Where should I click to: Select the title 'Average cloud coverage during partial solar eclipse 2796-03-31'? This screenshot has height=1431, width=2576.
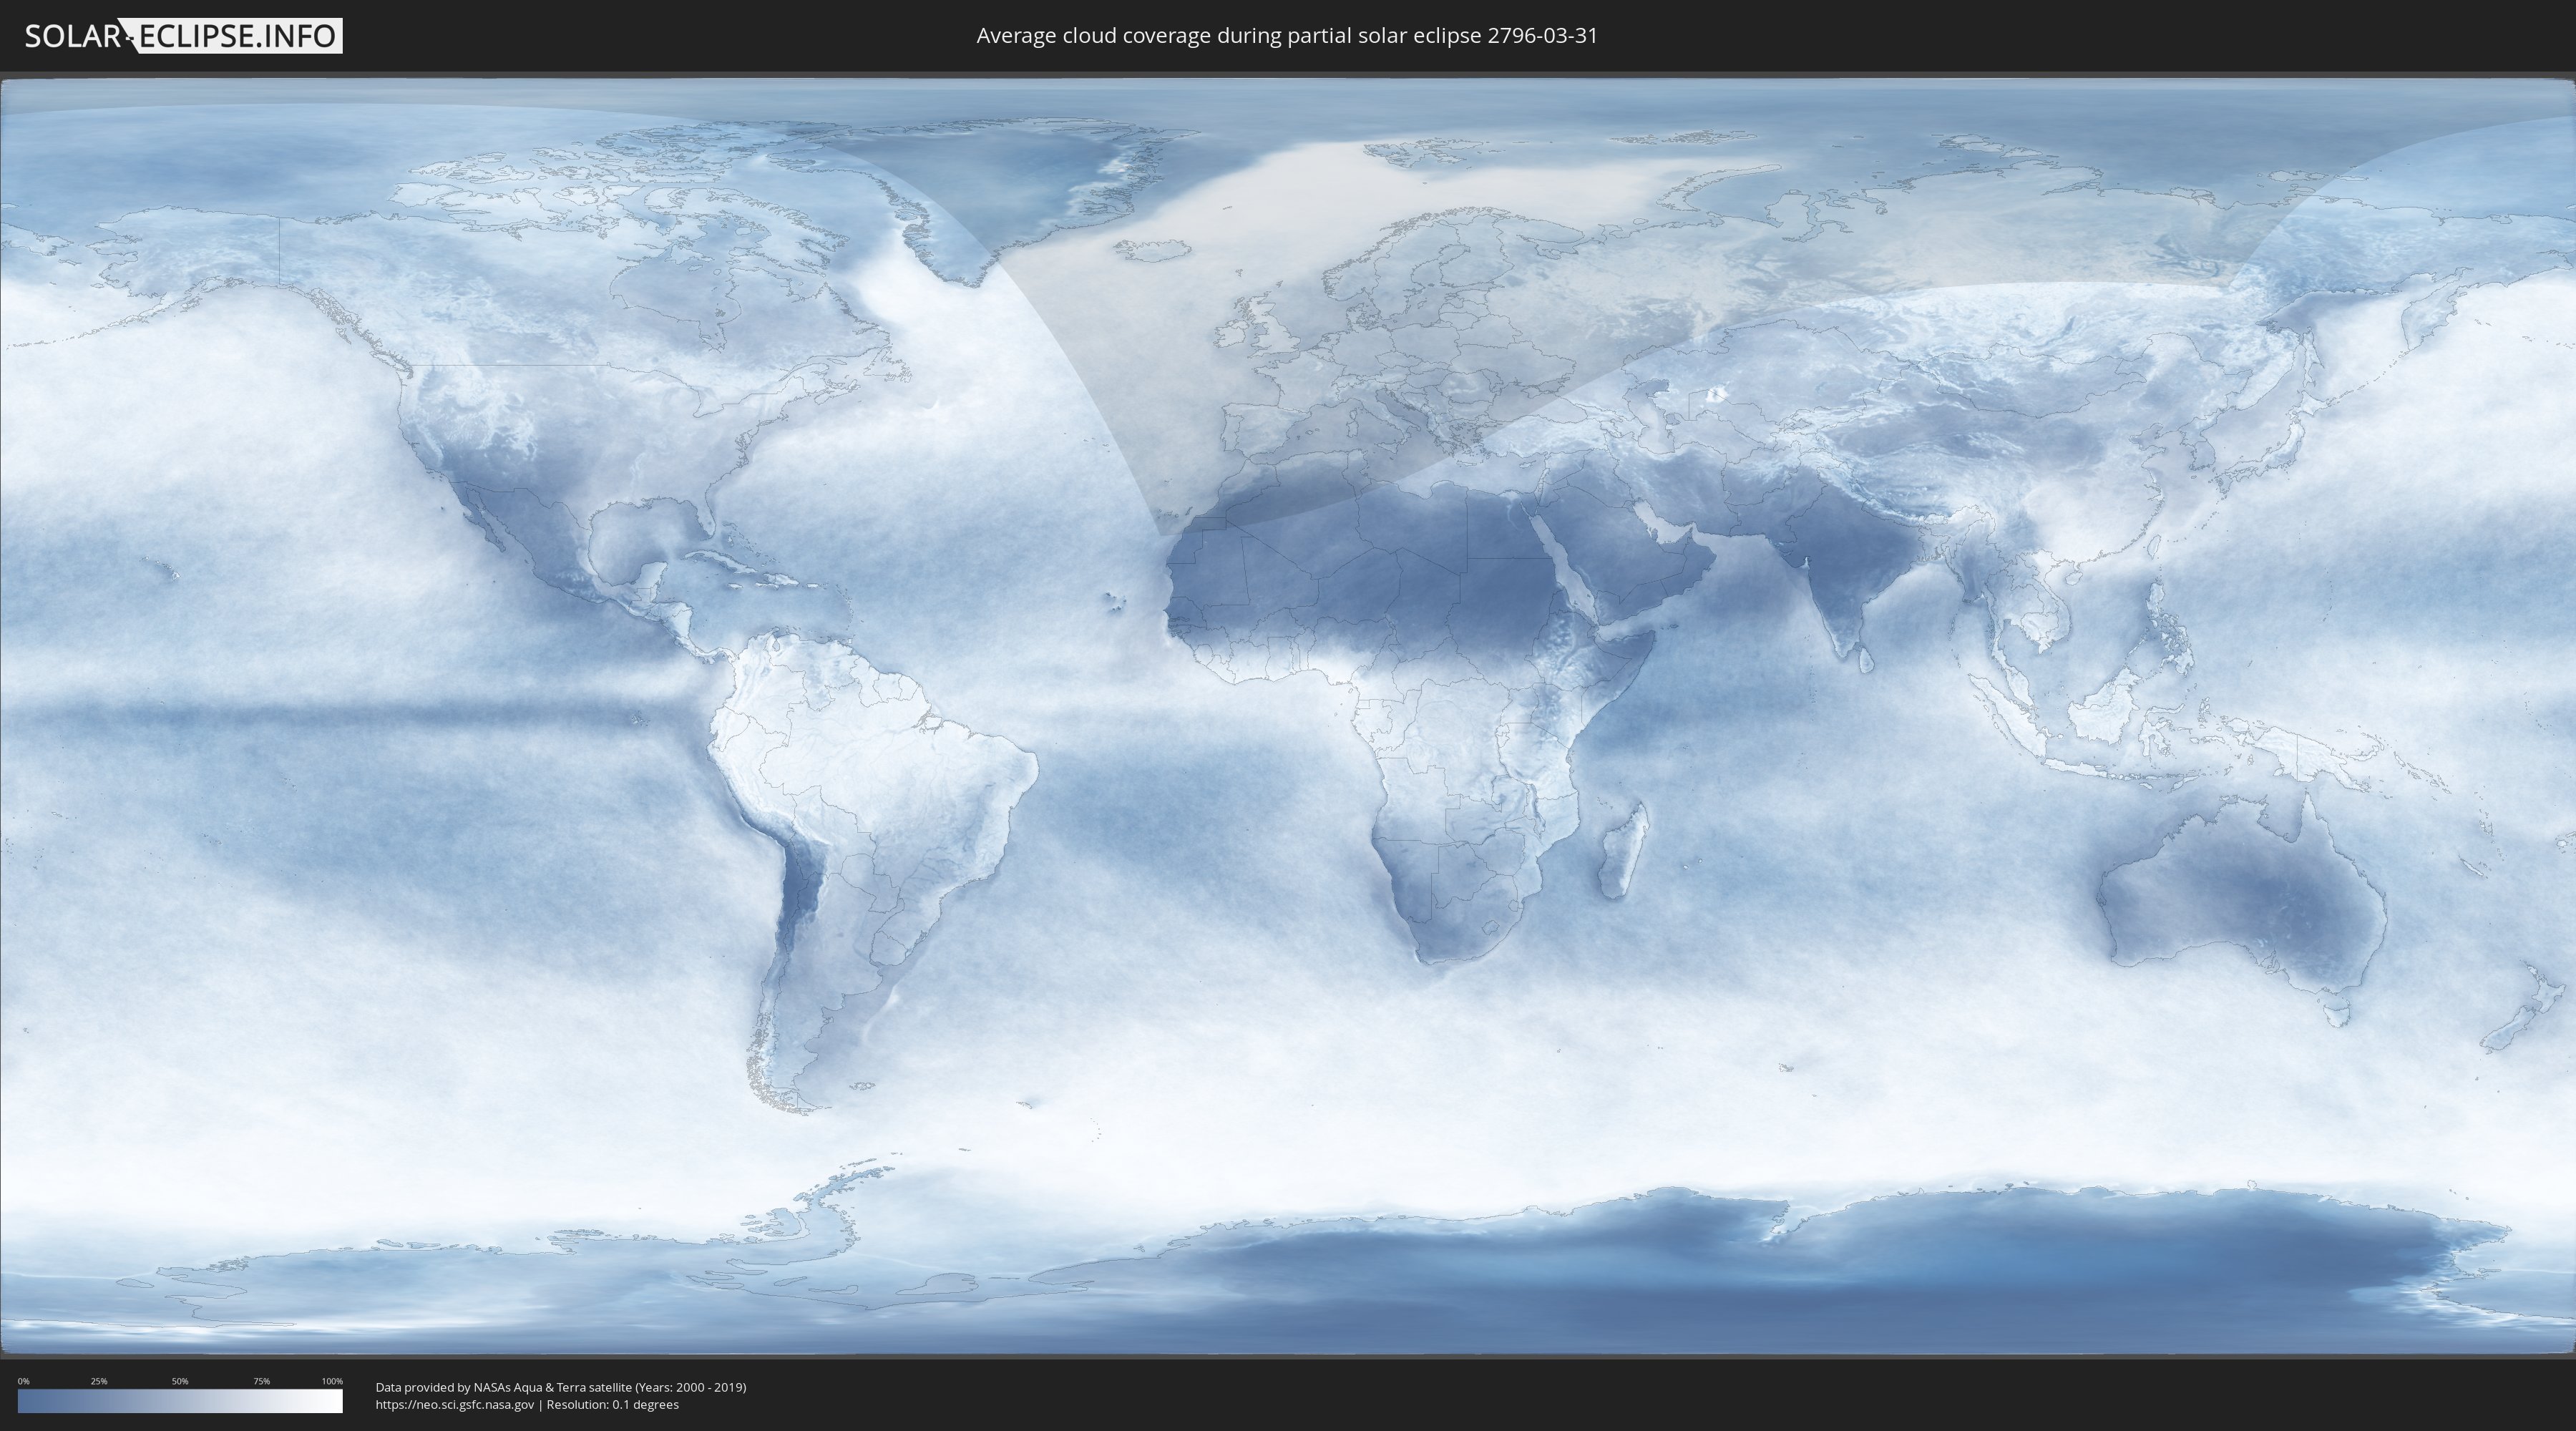[x=1287, y=36]
